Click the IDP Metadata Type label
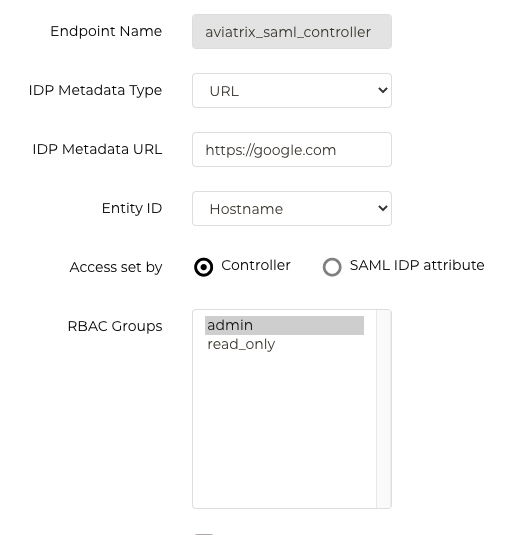Image resolution: width=510 pixels, height=535 pixels. (x=95, y=90)
